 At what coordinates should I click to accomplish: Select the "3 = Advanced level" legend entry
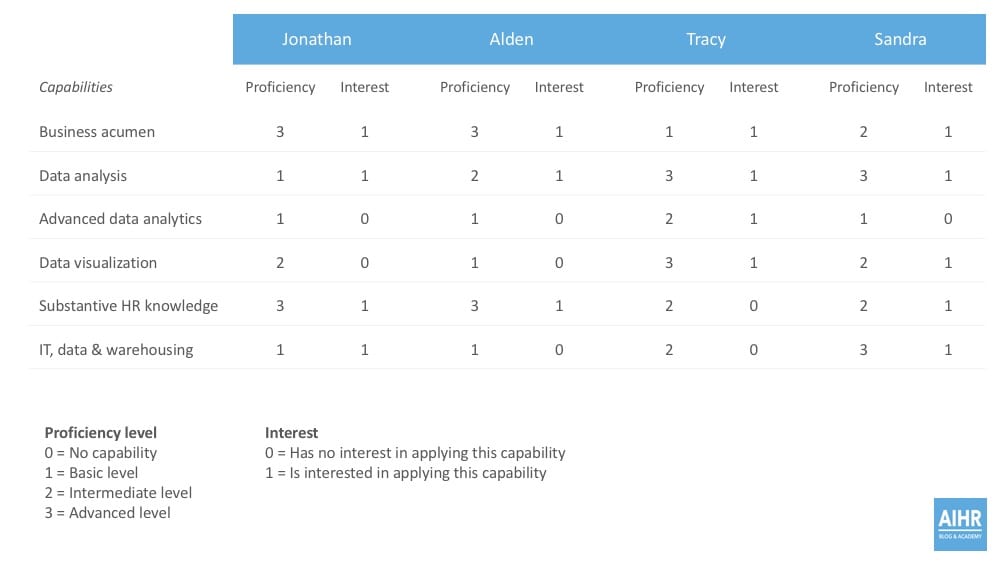[108, 513]
